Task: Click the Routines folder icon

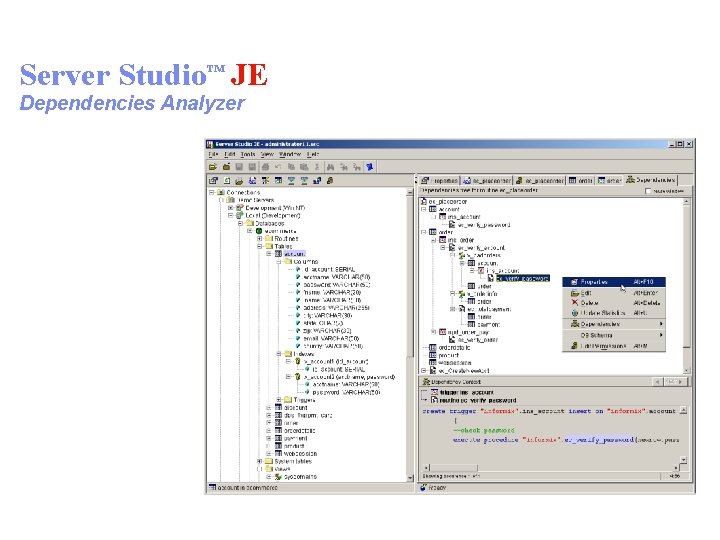Action: coord(269,239)
